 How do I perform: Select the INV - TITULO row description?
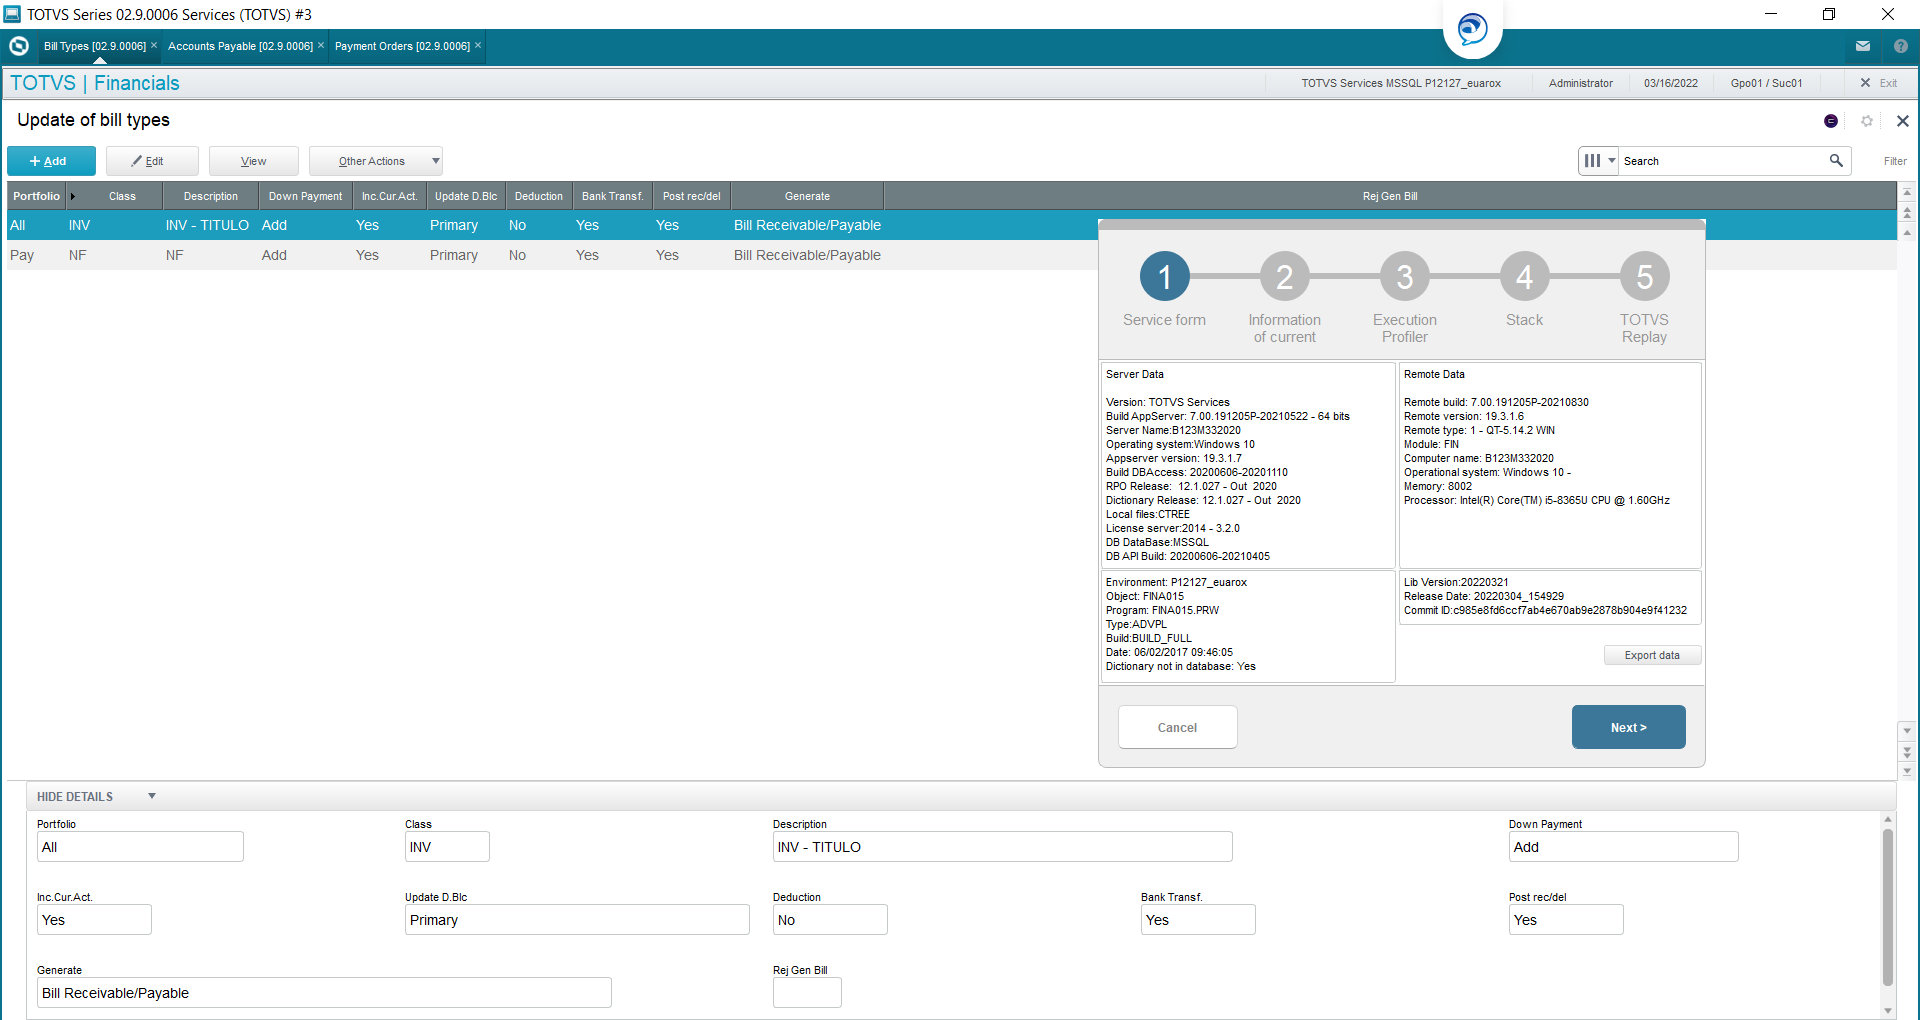pyautogui.click(x=207, y=225)
